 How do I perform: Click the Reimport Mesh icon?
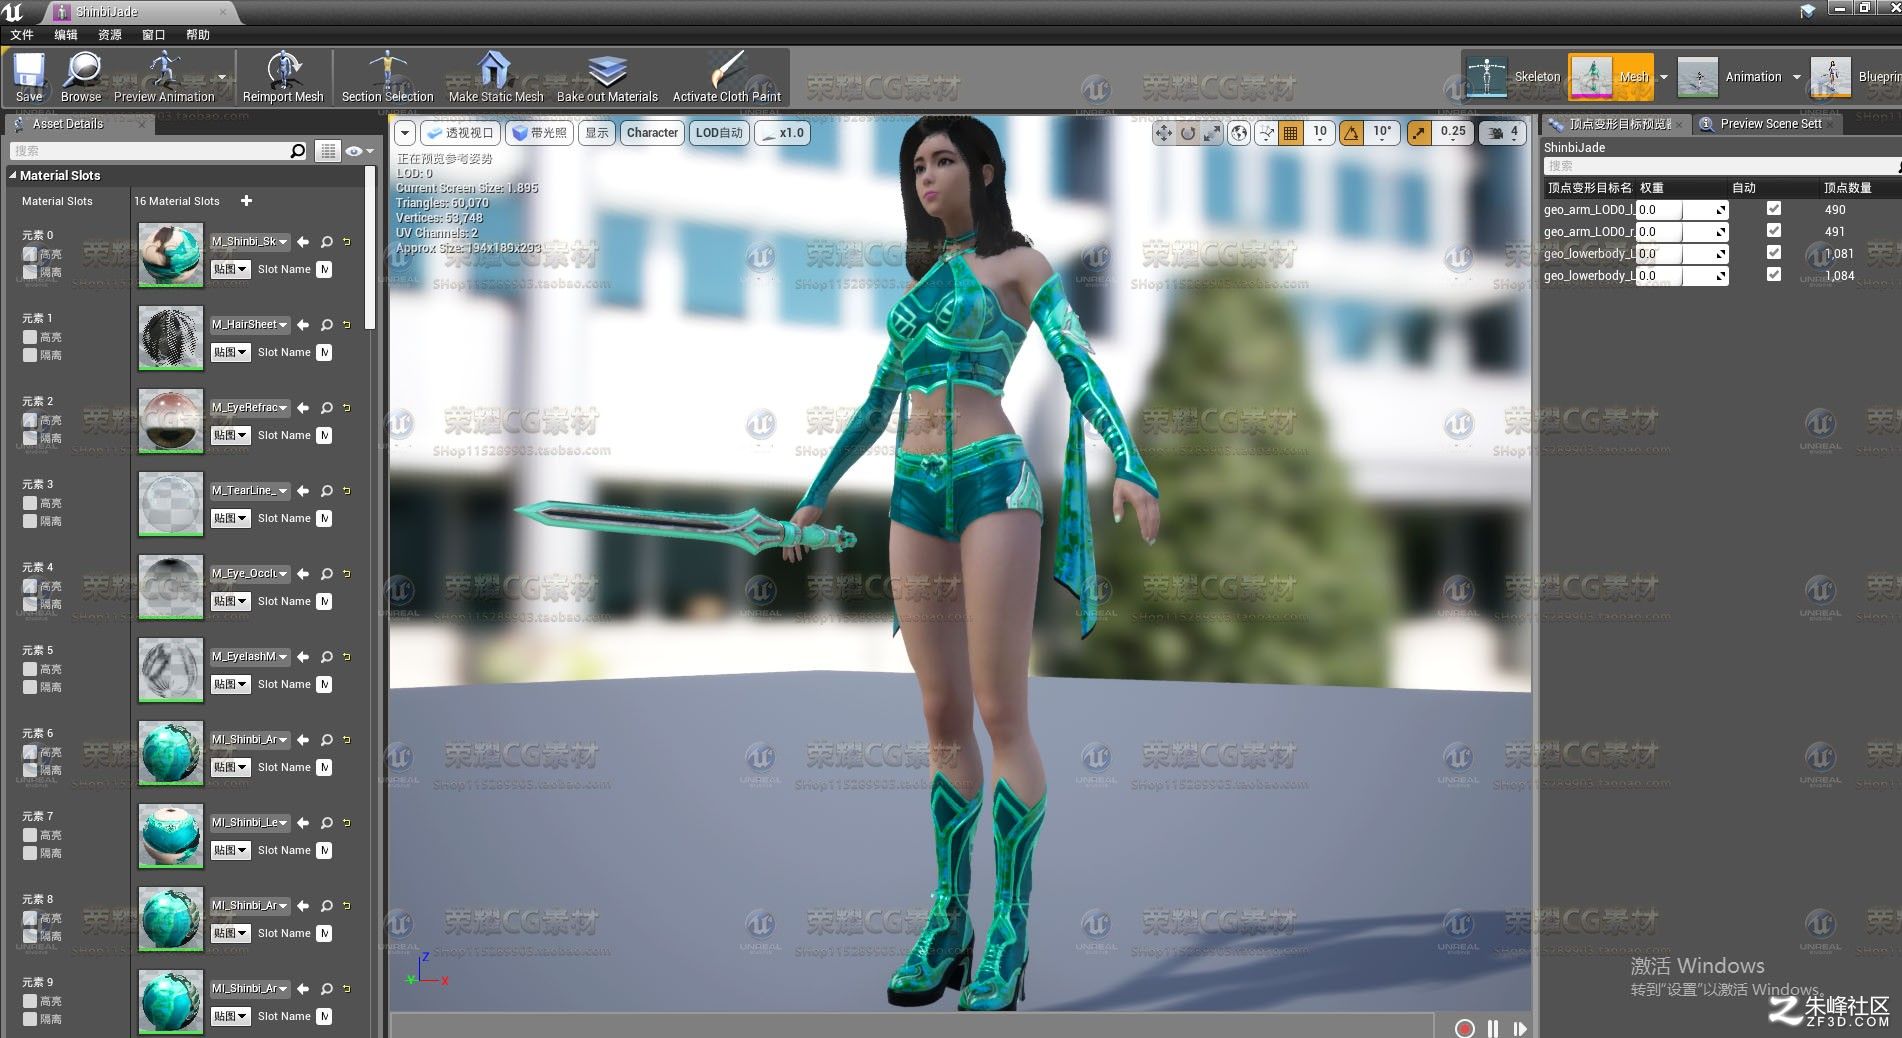tap(283, 78)
